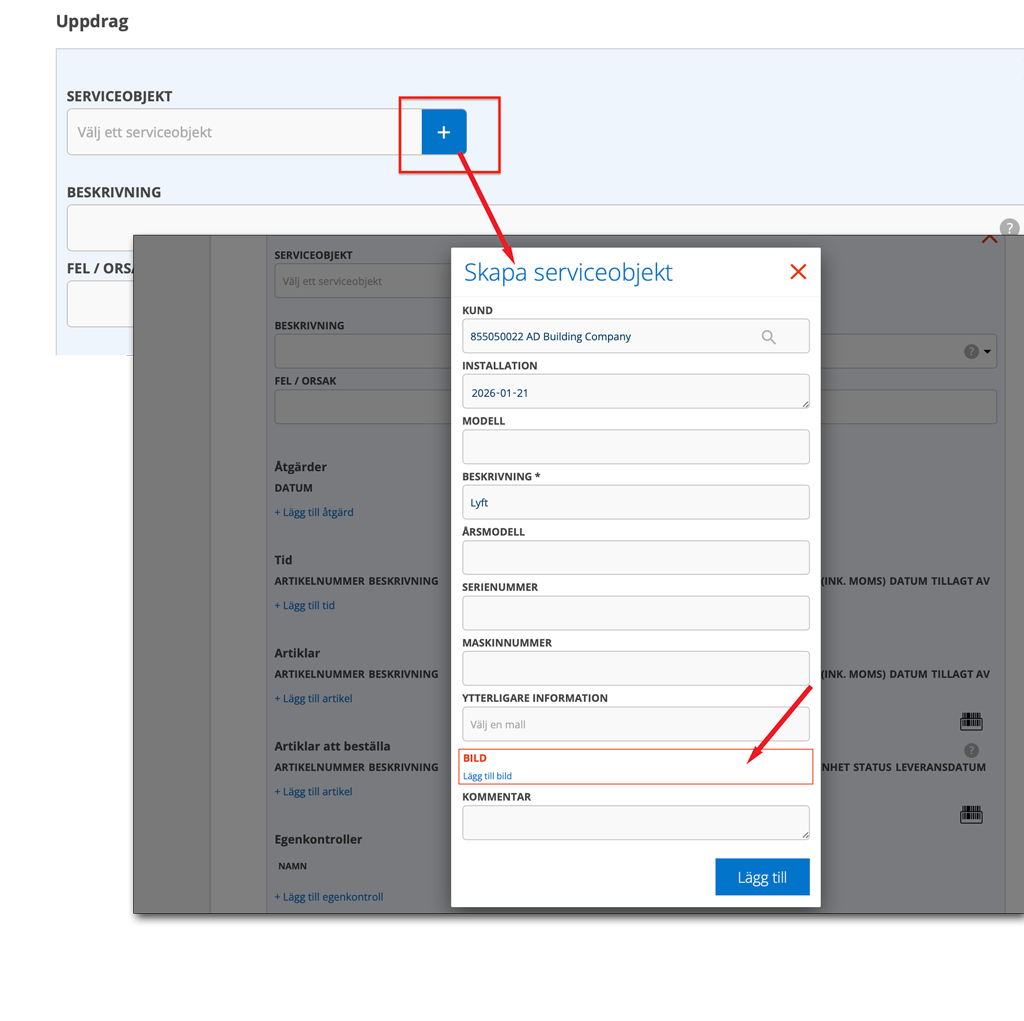Open the Välj en mall dropdown

(x=635, y=724)
